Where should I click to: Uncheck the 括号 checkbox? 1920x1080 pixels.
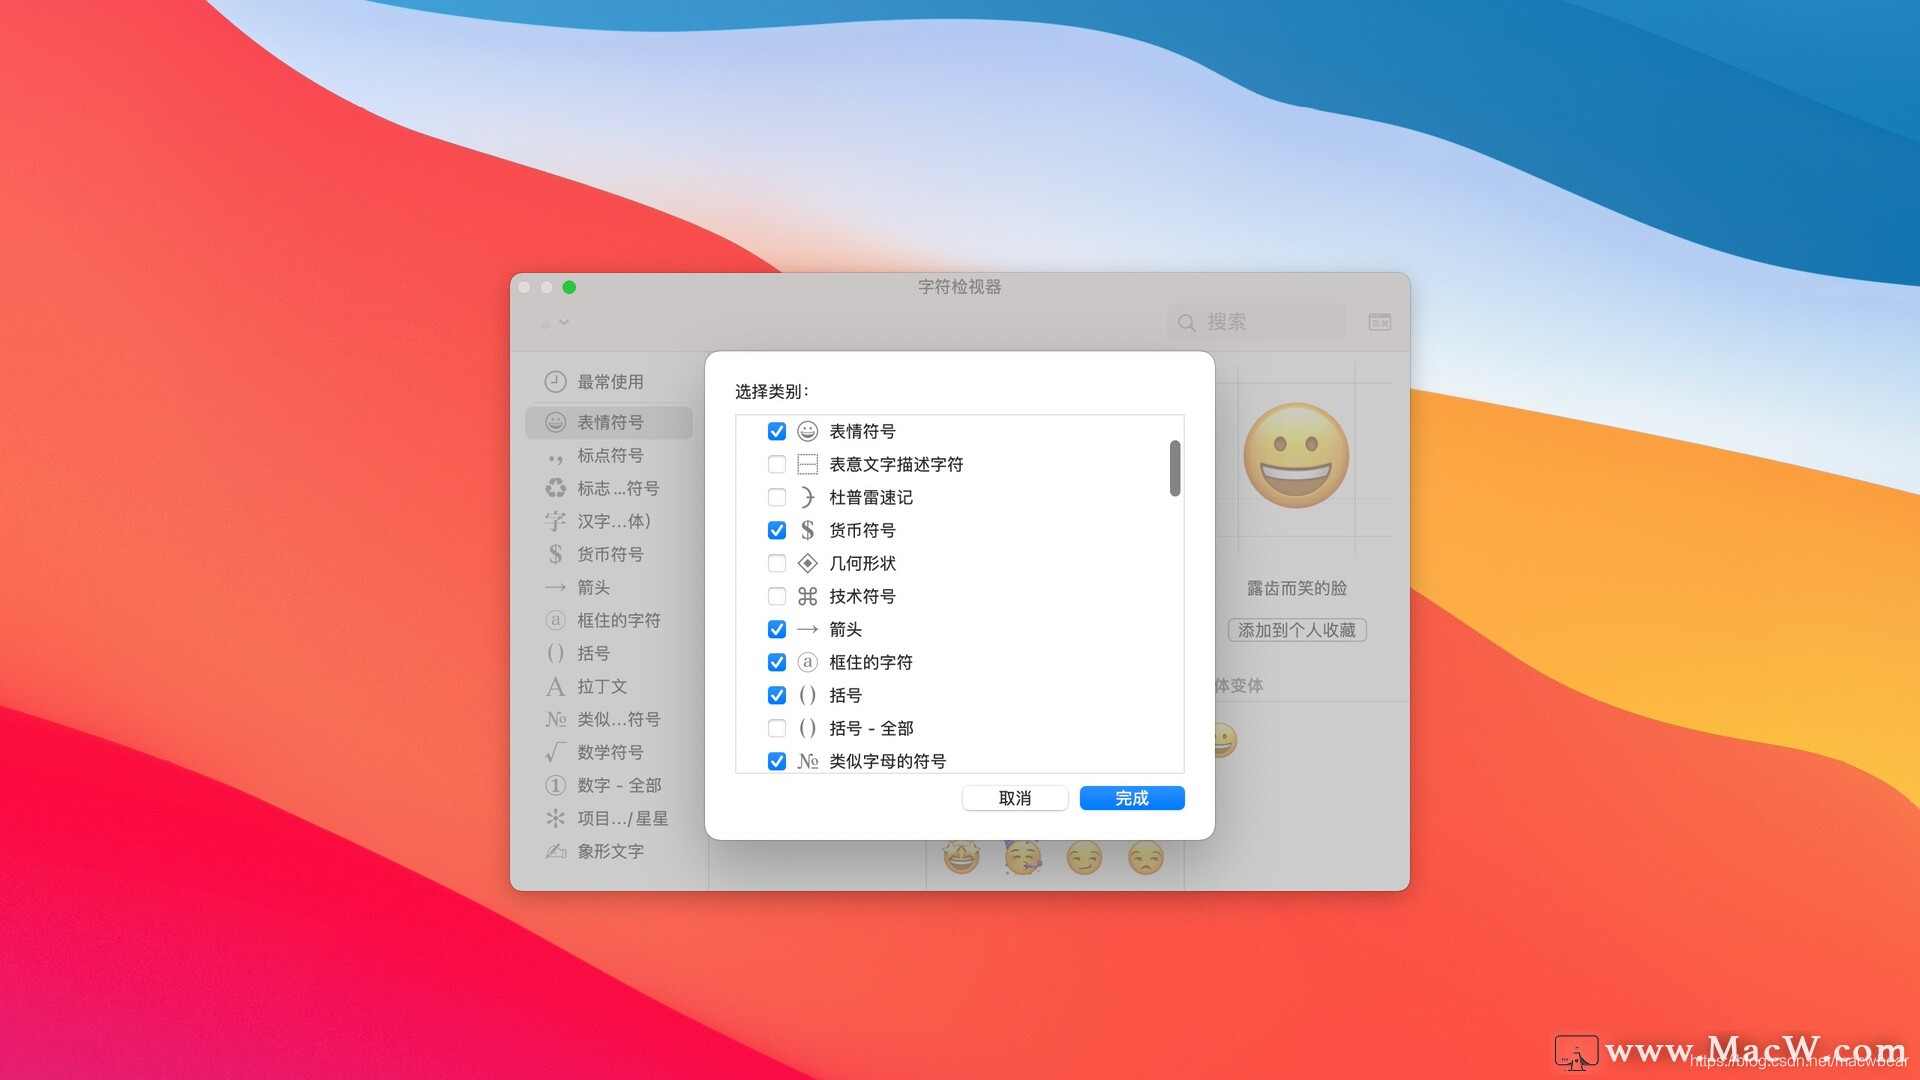(x=777, y=695)
